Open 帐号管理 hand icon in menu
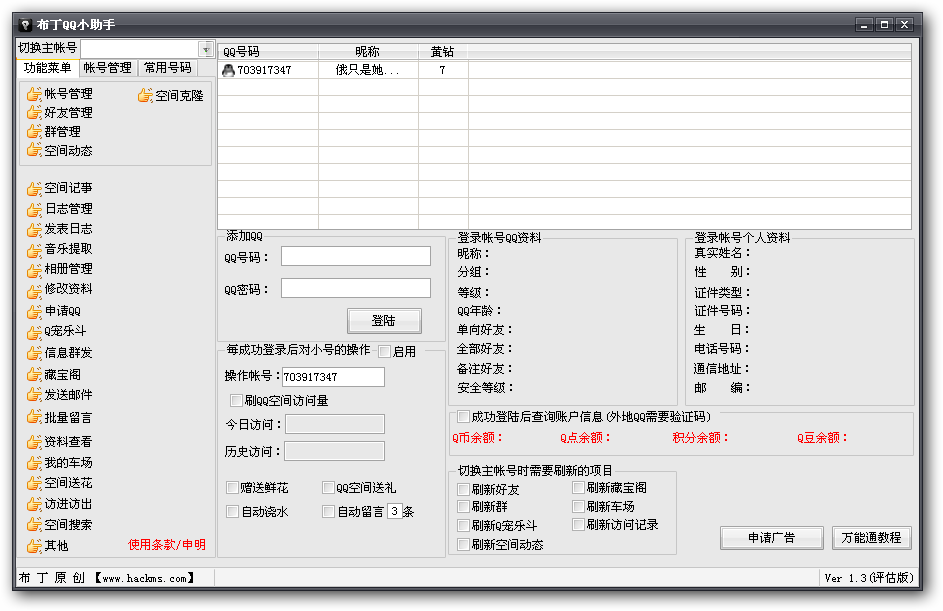Viewport: 943px width, 611px height. pyautogui.click(x=34, y=94)
